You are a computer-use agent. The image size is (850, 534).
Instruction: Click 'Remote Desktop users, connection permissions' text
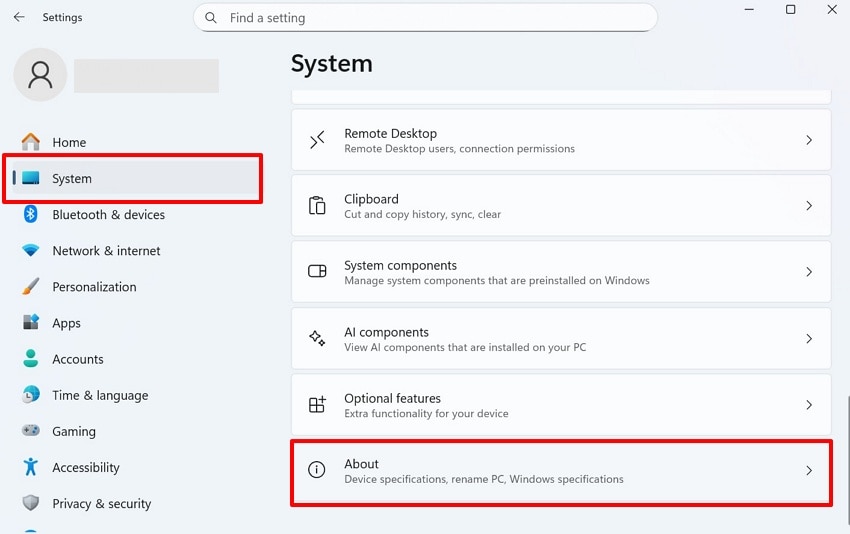(x=459, y=149)
